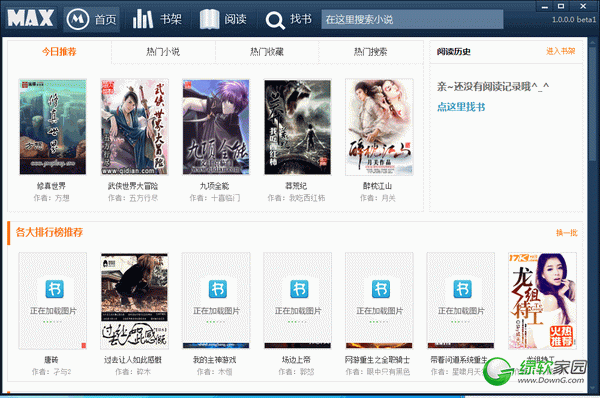The width and height of the screenshot is (600, 398).
Task: Click the 修真世界 title text
Action: point(51,186)
